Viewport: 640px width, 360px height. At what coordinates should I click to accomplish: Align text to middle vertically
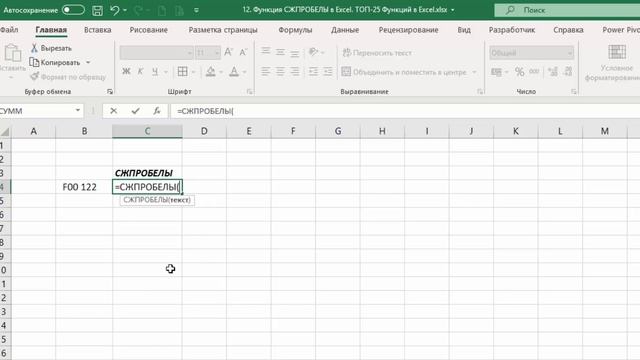pyautogui.click(x=280, y=52)
